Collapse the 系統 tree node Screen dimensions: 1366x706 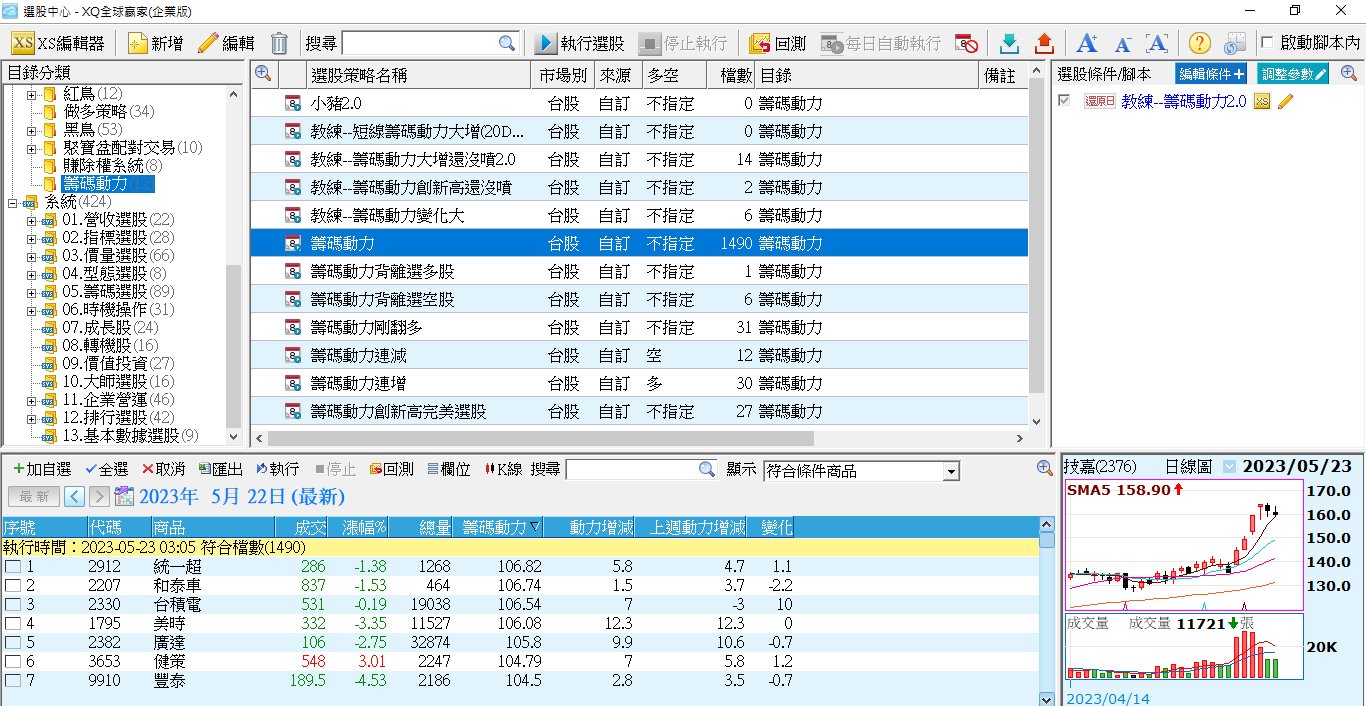pos(13,202)
